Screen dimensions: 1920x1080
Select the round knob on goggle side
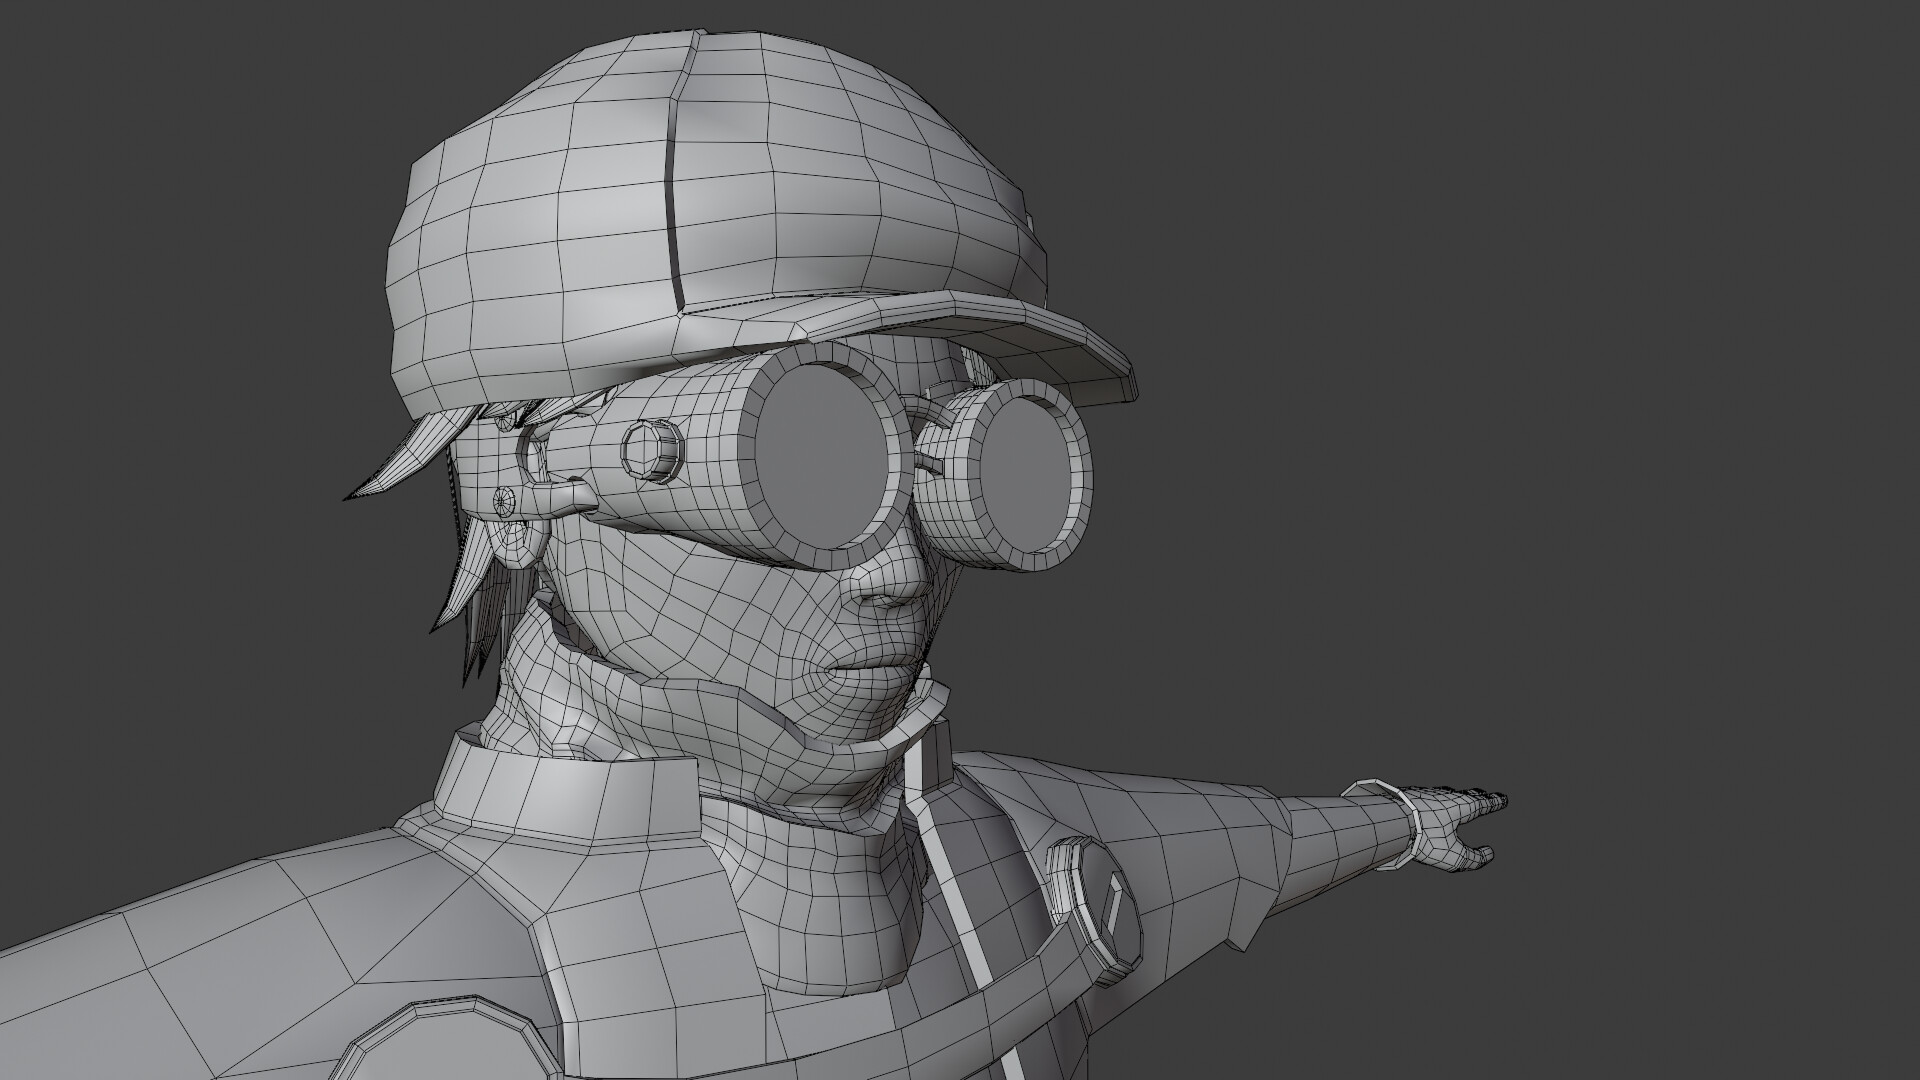(x=652, y=452)
